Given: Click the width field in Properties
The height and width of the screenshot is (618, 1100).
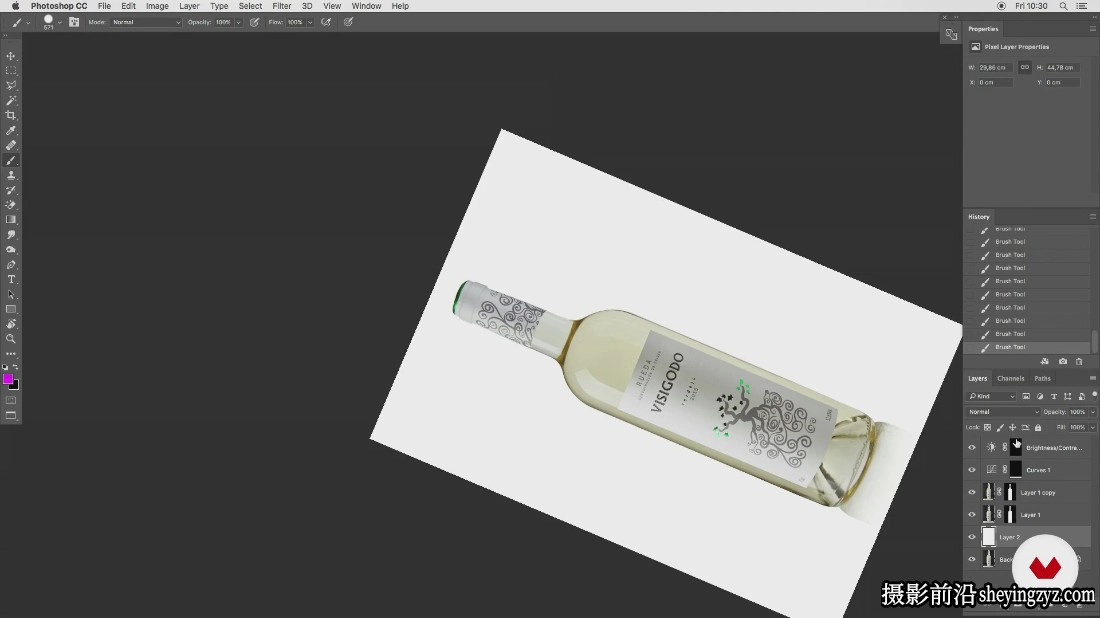Looking at the screenshot, I should (995, 67).
